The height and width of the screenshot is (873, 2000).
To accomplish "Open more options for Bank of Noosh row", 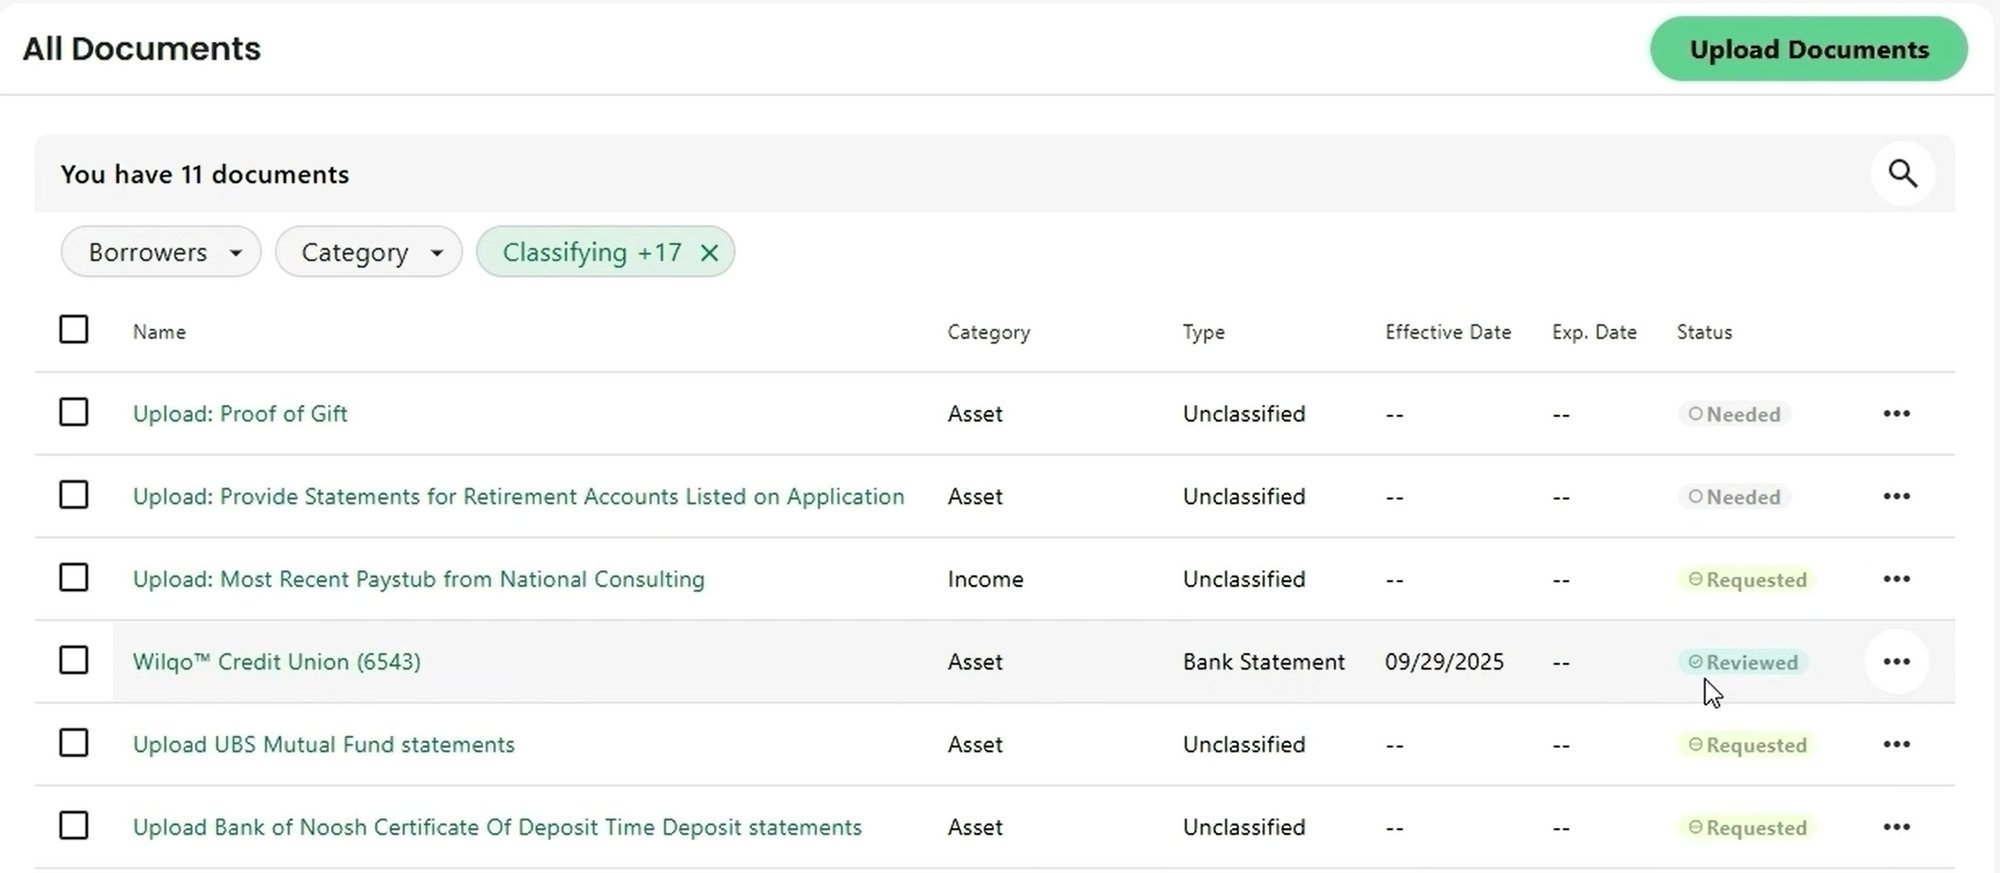I will point(1896,827).
